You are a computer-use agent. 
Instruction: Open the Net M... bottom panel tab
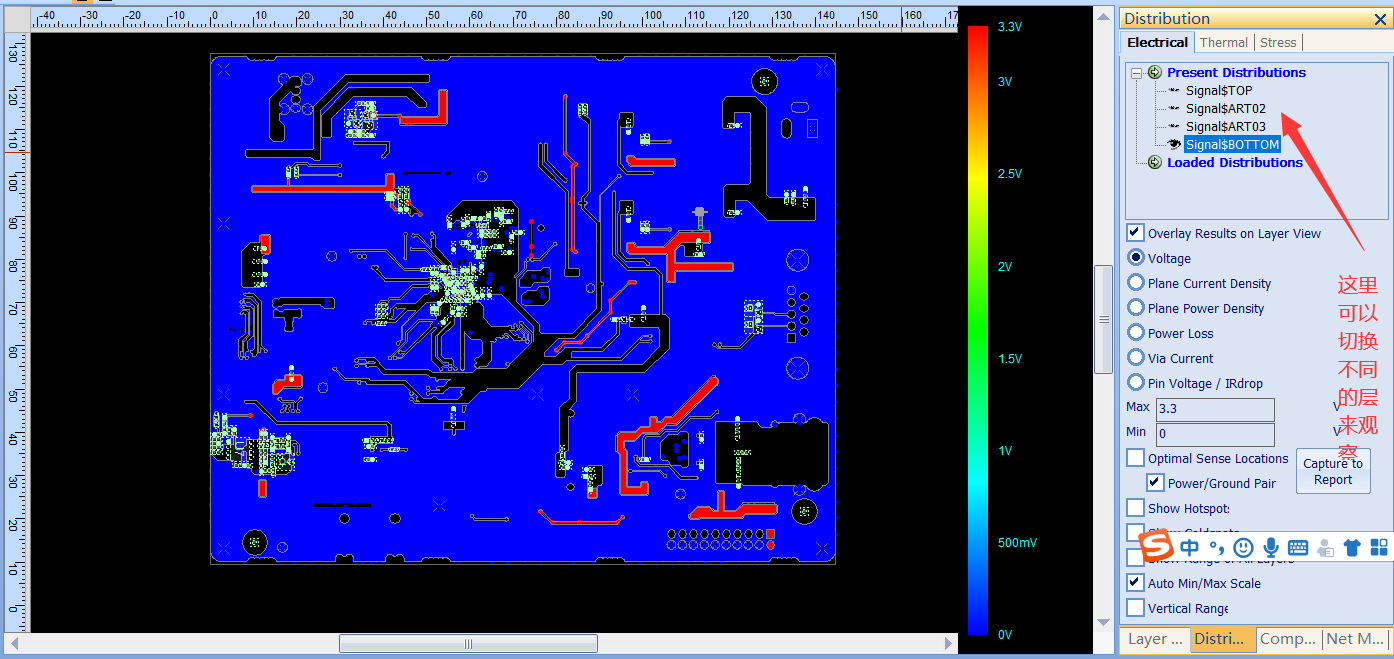(1355, 638)
